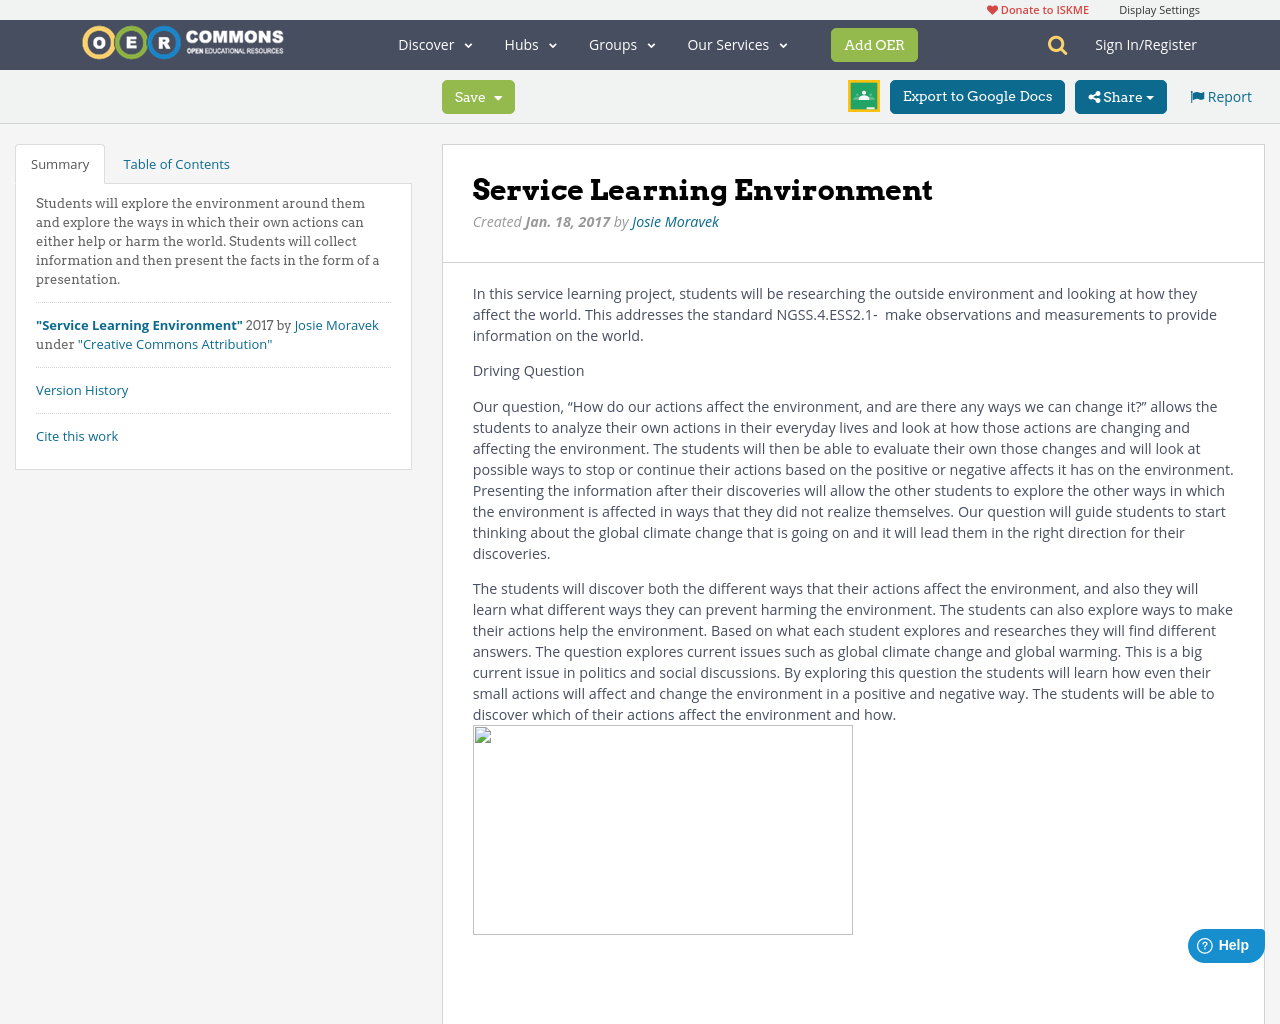Screen dimensions: 1280x1024
Task: Switch to the Table of Contents tab
Action: click(x=176, y=164)
